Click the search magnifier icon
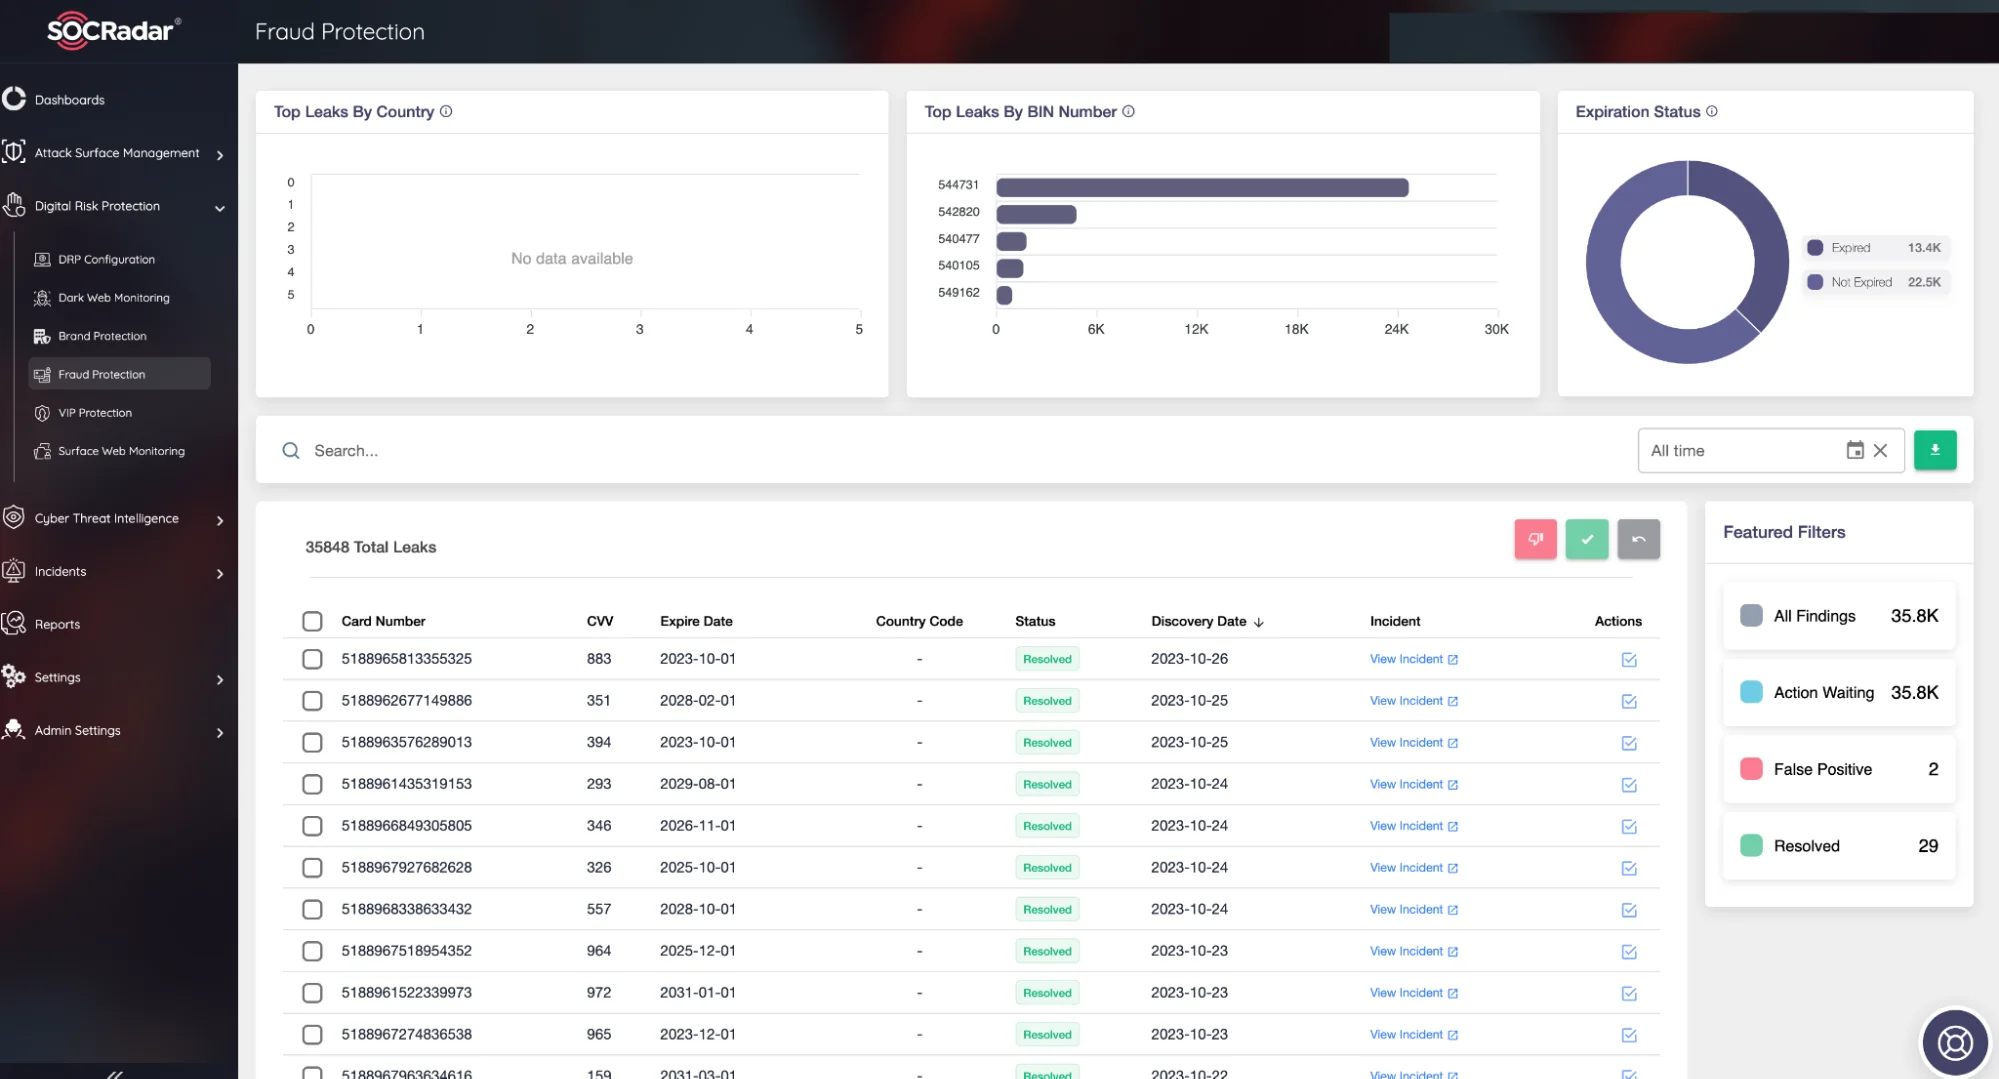The width and height of the screenshot is (1999, 1079). [291, 451]
